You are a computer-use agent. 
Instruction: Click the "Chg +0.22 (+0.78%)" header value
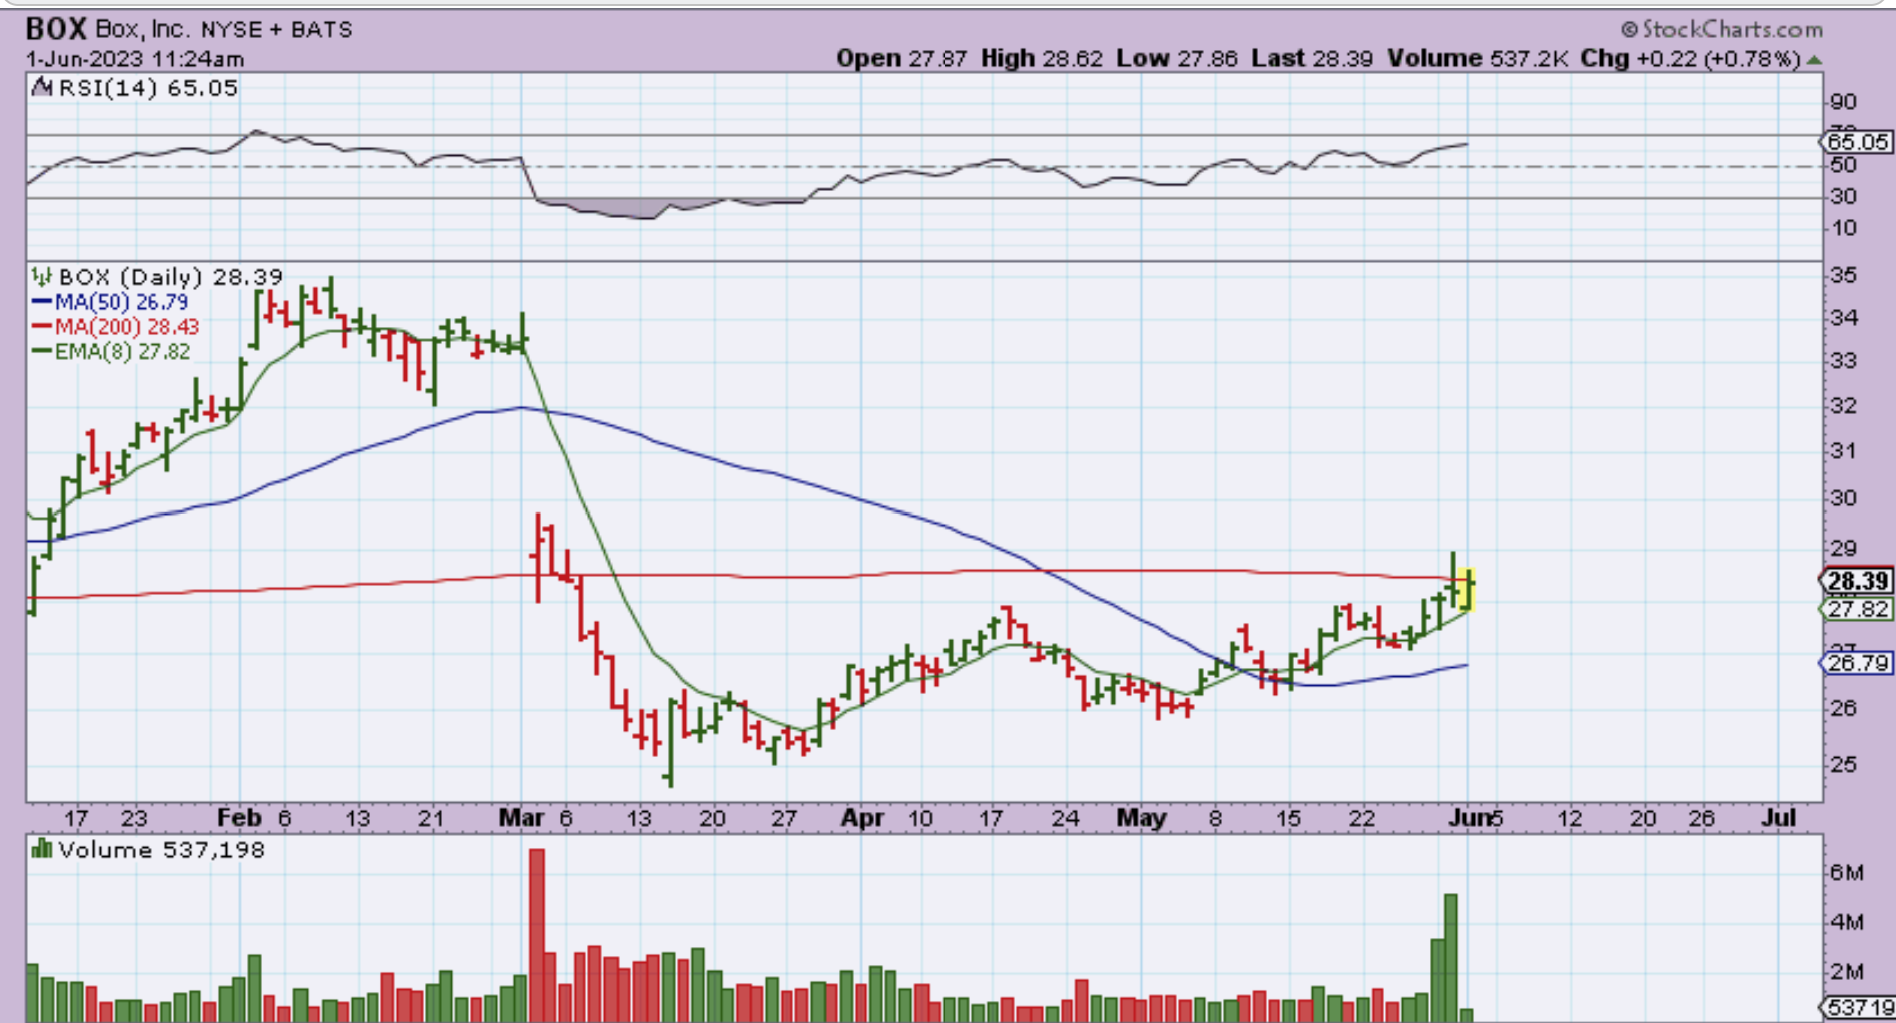point(1690,59)
